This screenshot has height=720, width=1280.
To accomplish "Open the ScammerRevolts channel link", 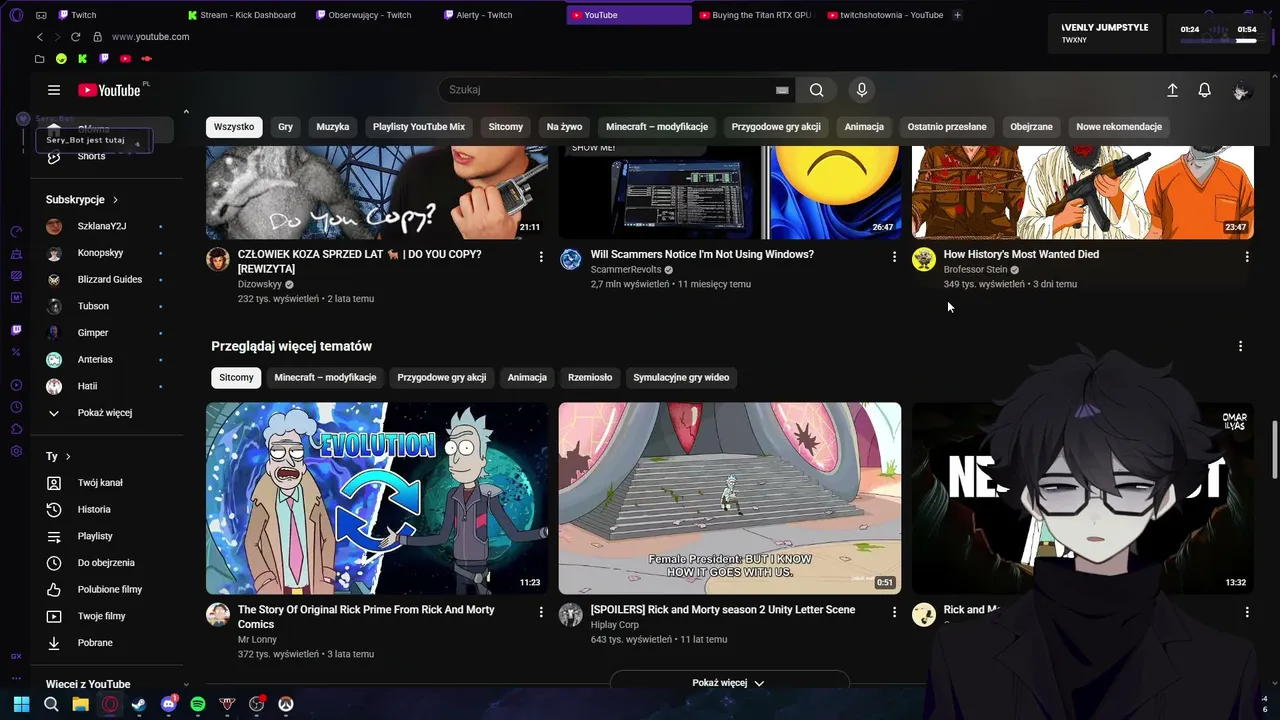I will click(x=625, y=270).
